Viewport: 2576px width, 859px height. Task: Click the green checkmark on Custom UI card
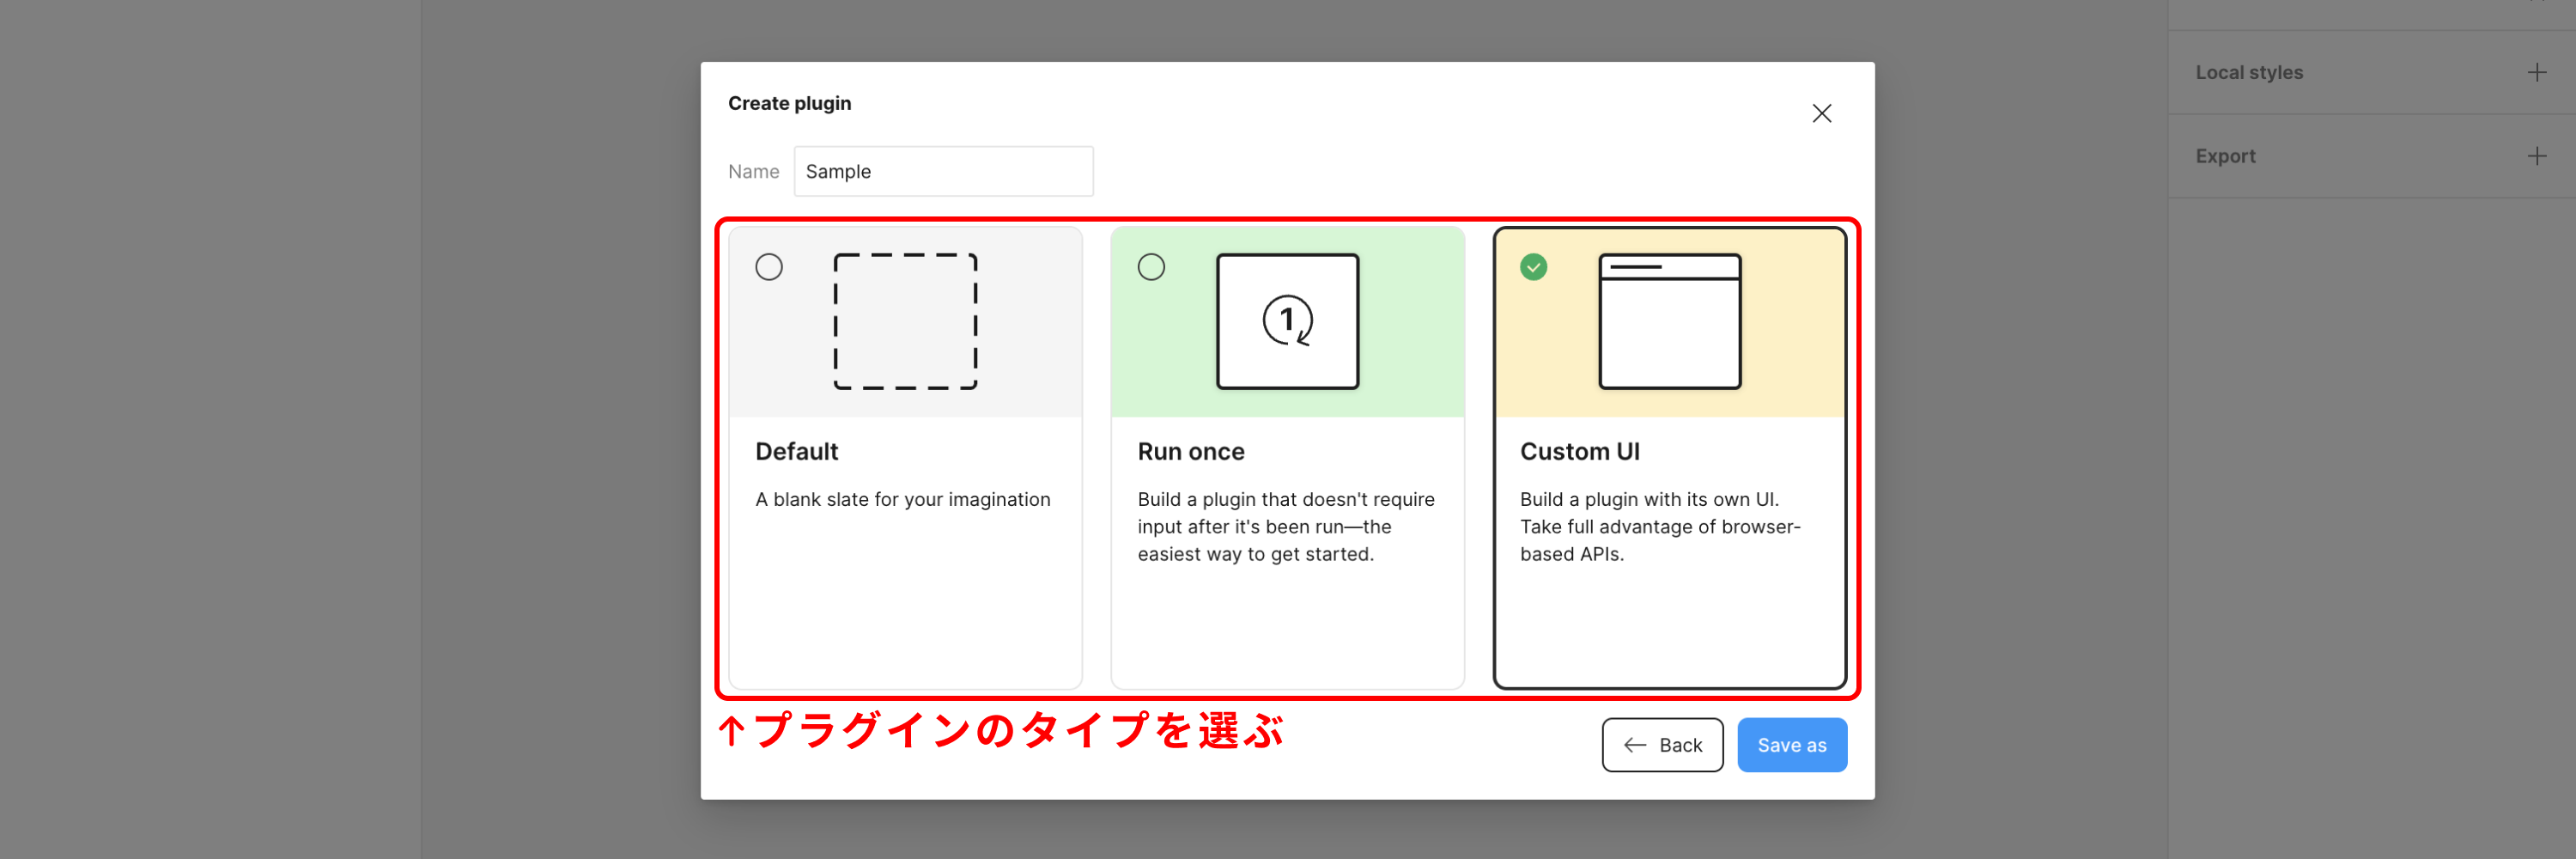pyautogui.click(x=1534, y=266)
